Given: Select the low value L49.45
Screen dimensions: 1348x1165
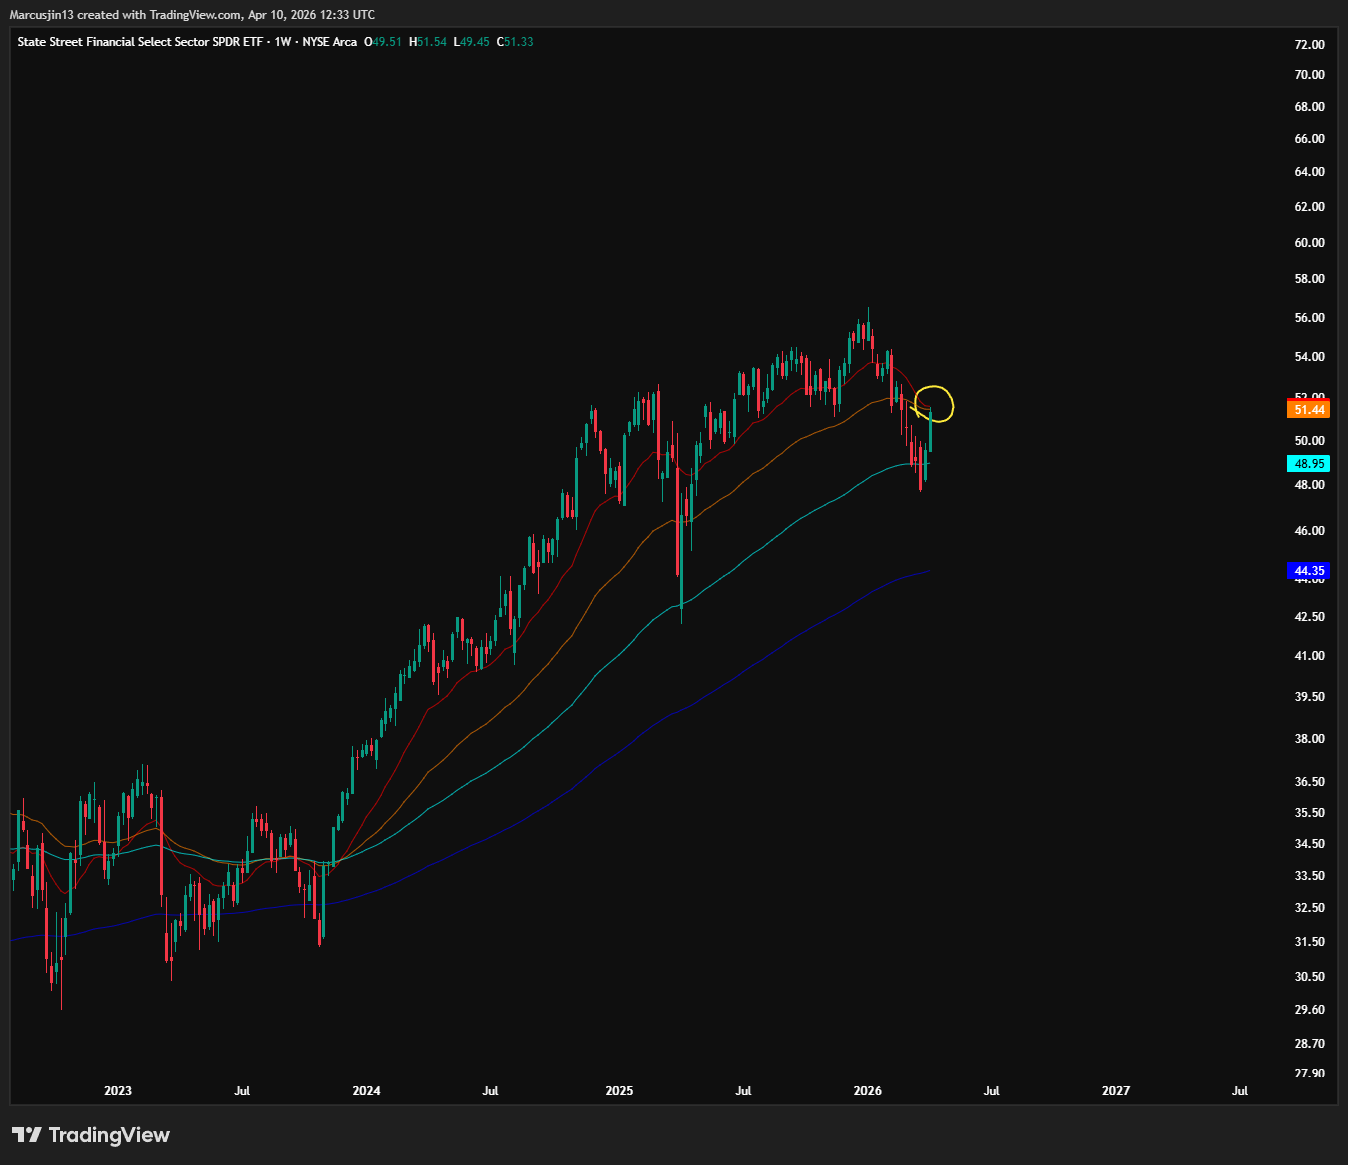Looking at the screenshot, I should click(472, 42).
